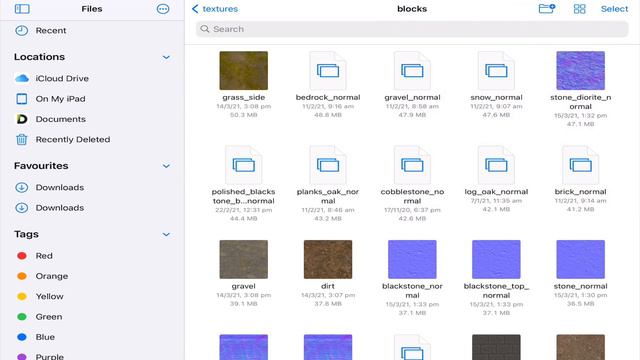
Task: Collapse the Locations section
Action: [166, 57]
